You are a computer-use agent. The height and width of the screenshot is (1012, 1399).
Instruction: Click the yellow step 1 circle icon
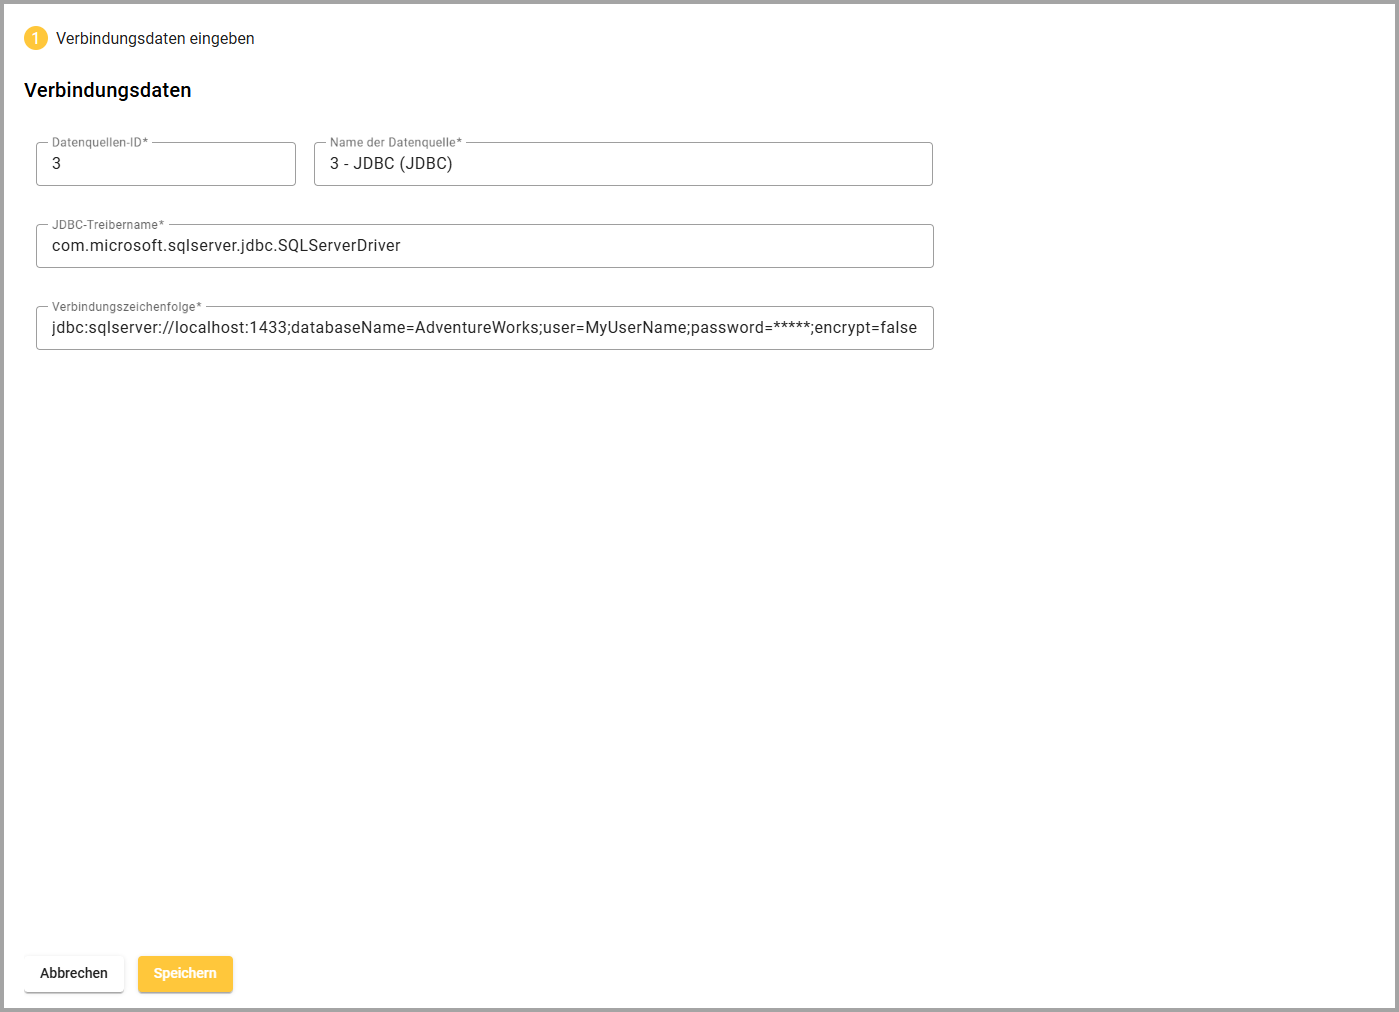pyautogui.click(x=36, y=38)
